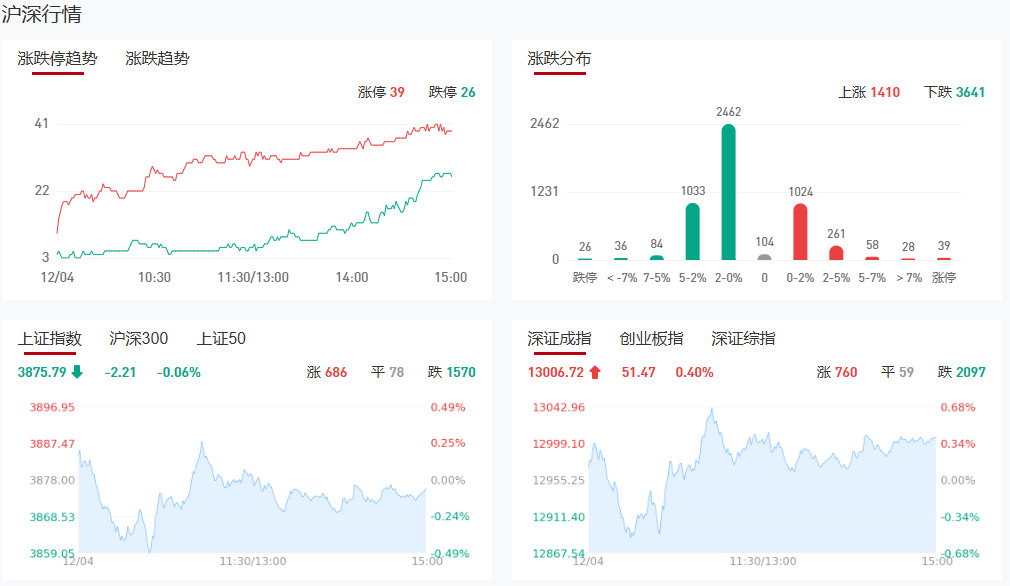The width and height of the screenshot is (1010, 586).
Task: Click the red 0-2% bar showing 1024
Action: 800,232
